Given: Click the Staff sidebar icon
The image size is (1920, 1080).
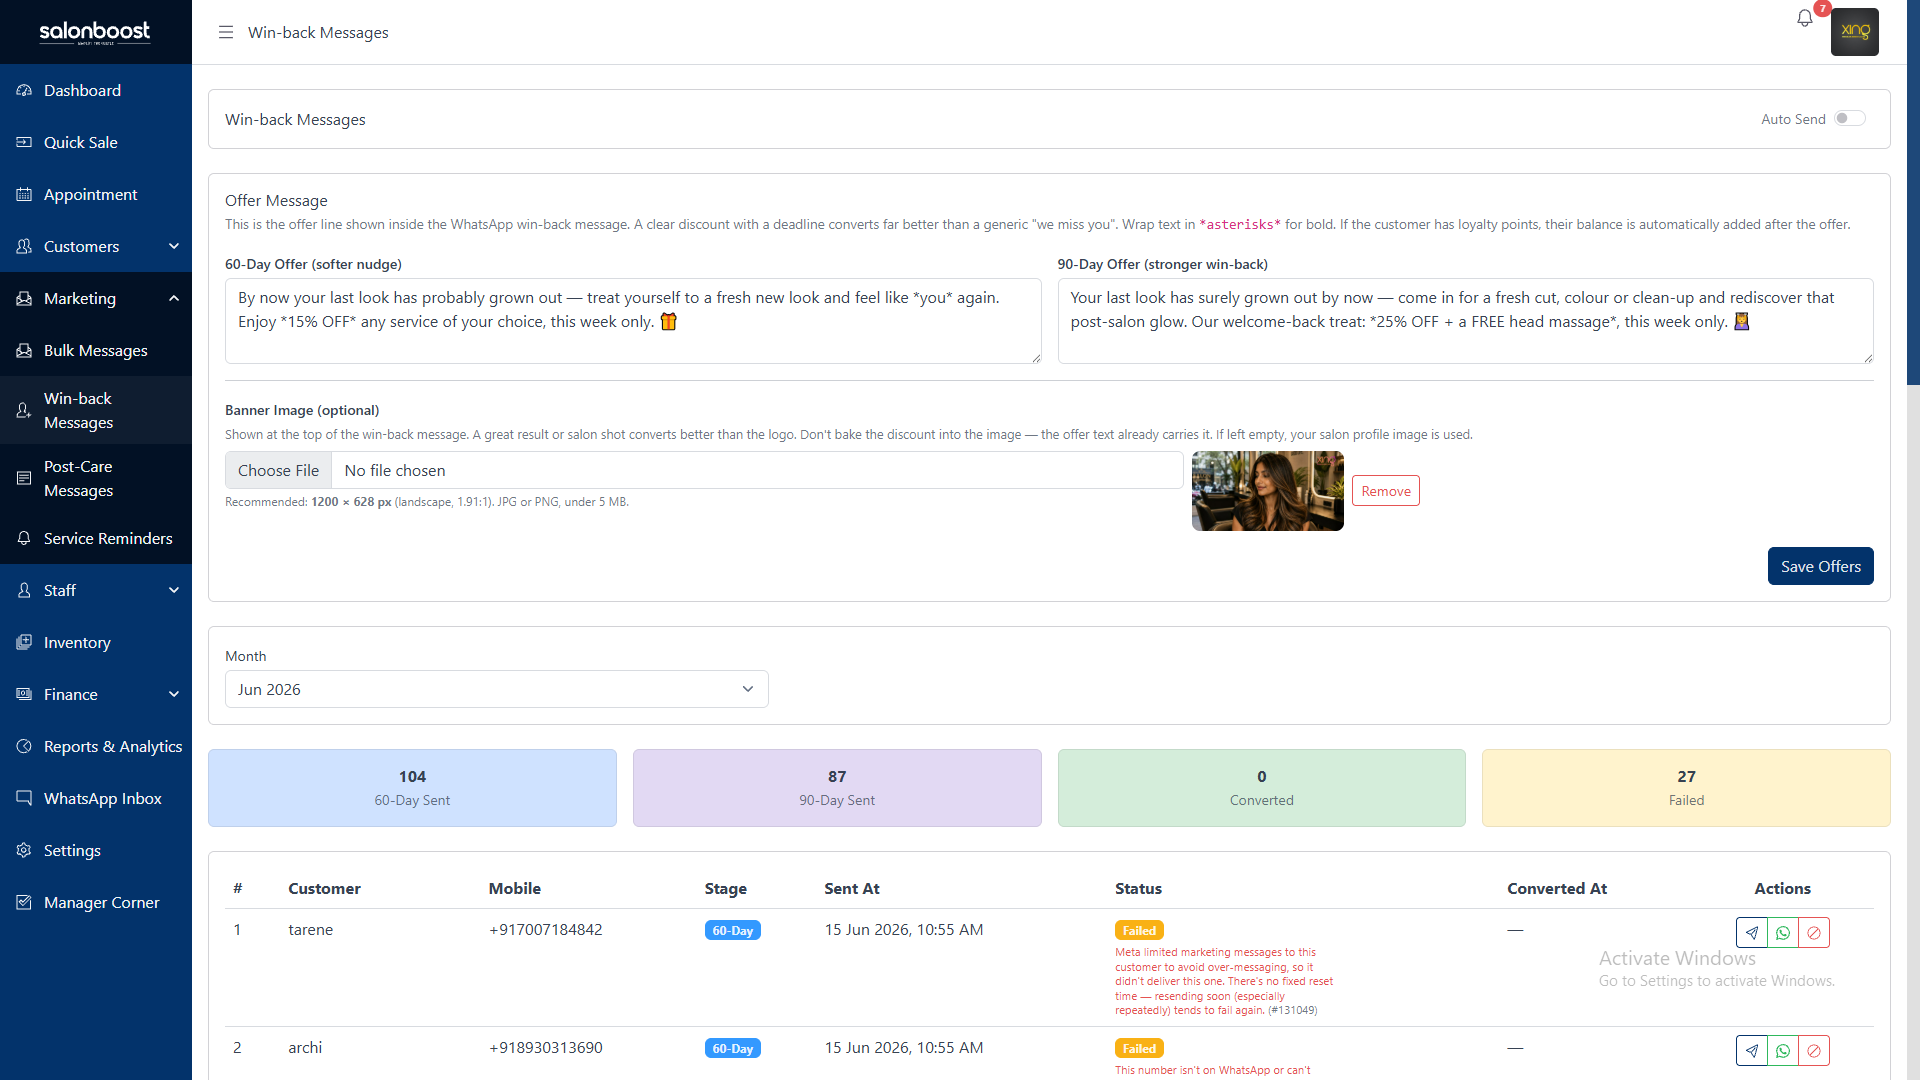Looking at the screenshot, I should point(24,590).
